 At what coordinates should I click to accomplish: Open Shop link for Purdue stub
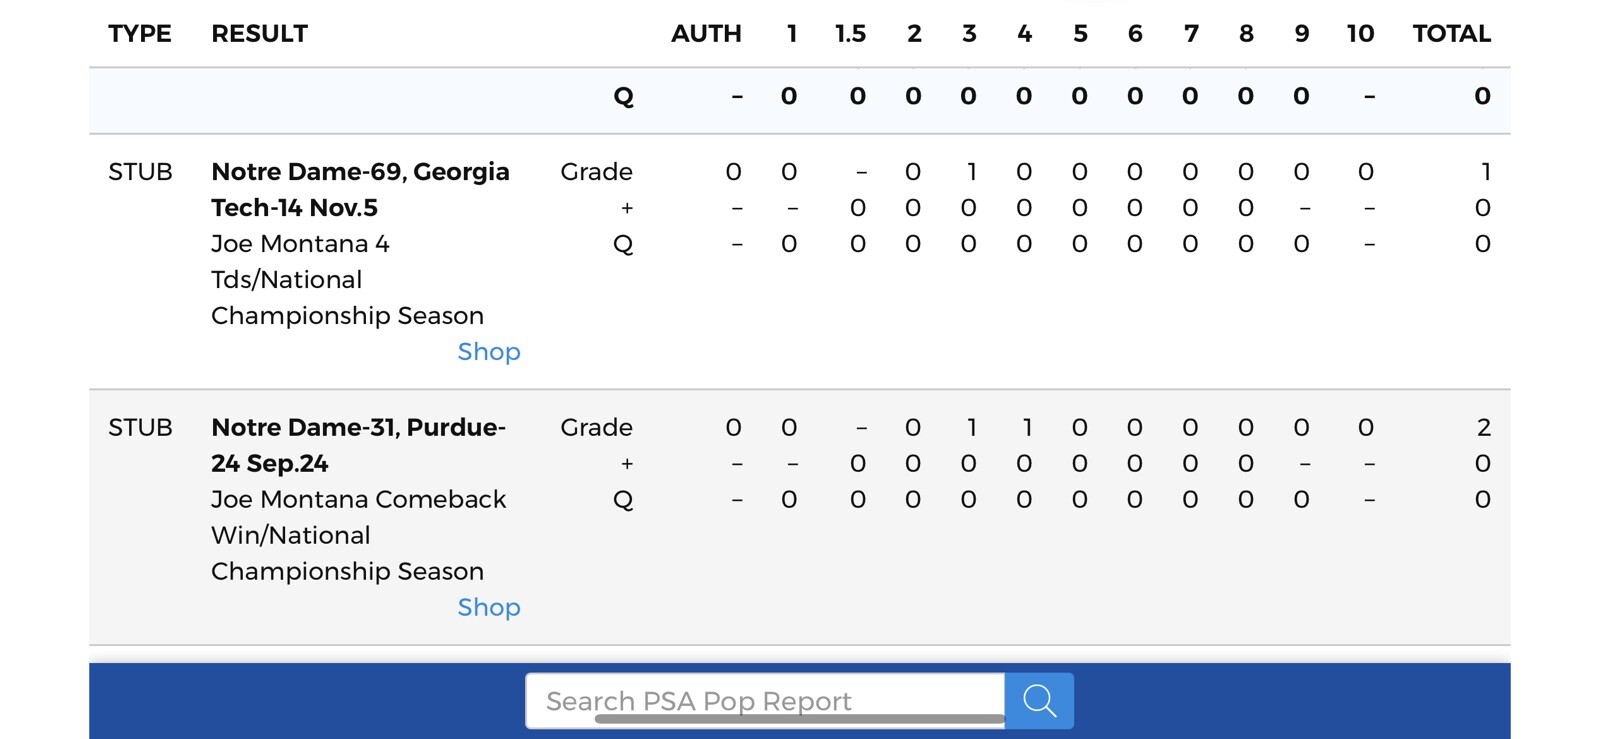489,608
